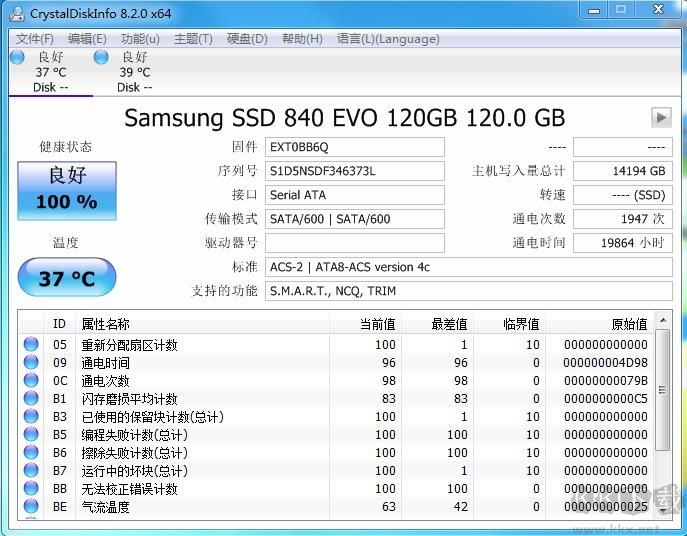Click status orb for attribute 09
687x536 pixels.
point(31,362)
